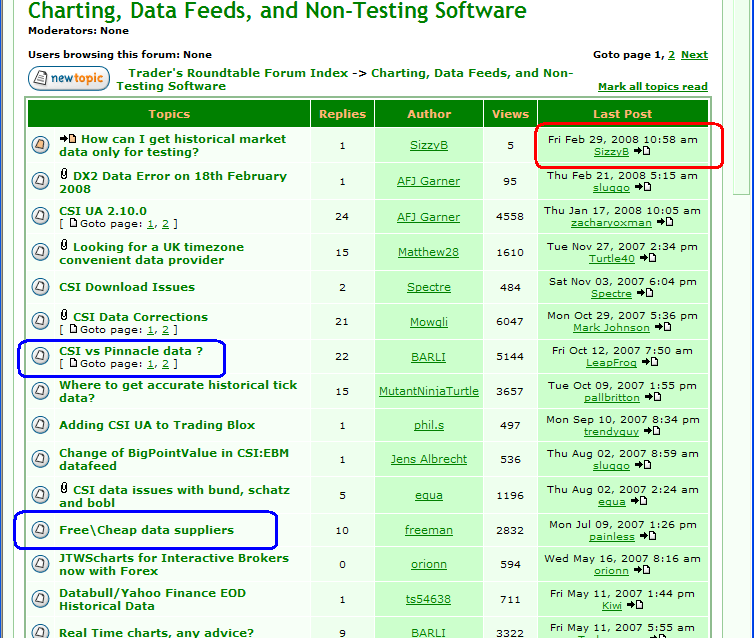Image resolution: width=754 pixels, height=638 pixels.
Task: Click the new topic button
Action: point(69,78)
